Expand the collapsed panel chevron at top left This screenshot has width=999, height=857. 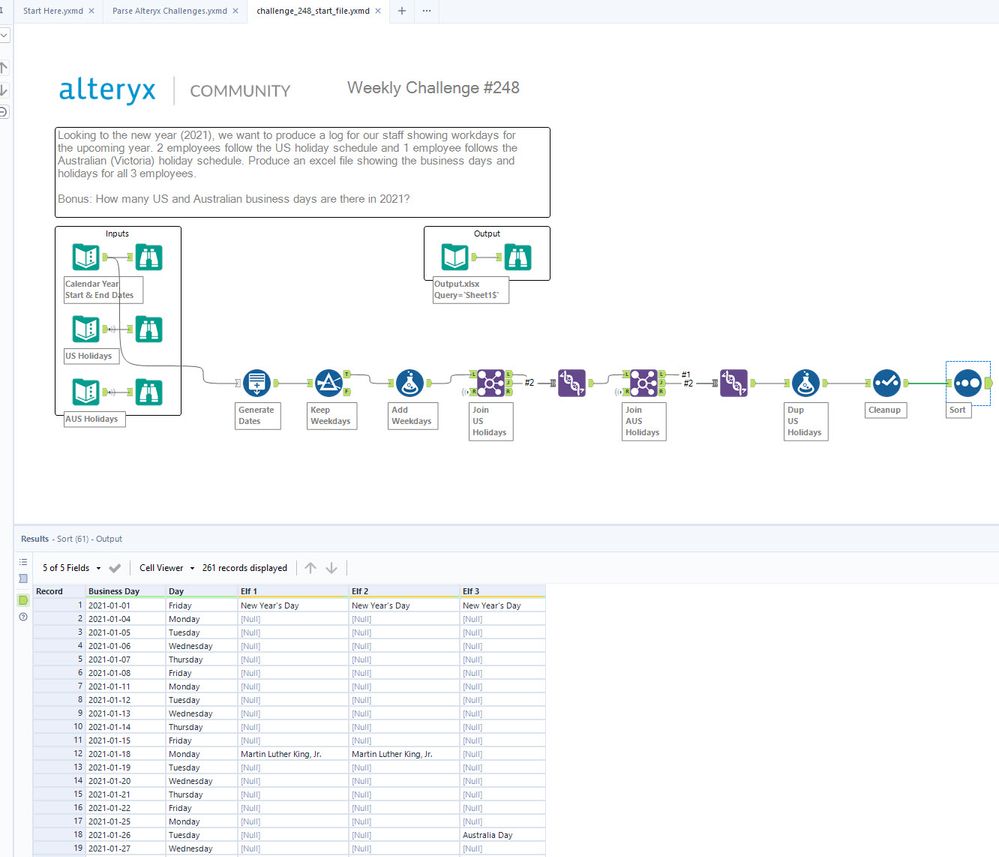[x=4, y=36]
